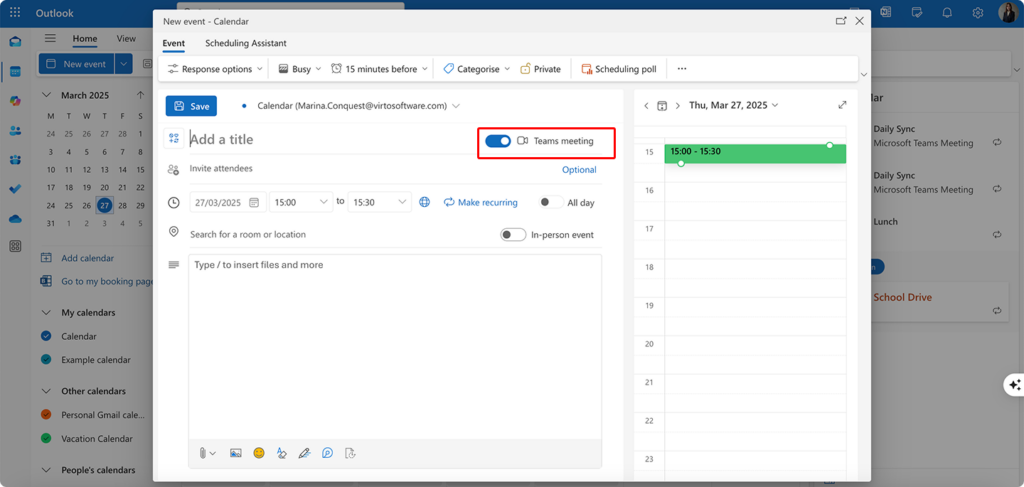Expand the 15 minutes before reminder dropdown
1024x487 pixels.
(x=381, y=69)
